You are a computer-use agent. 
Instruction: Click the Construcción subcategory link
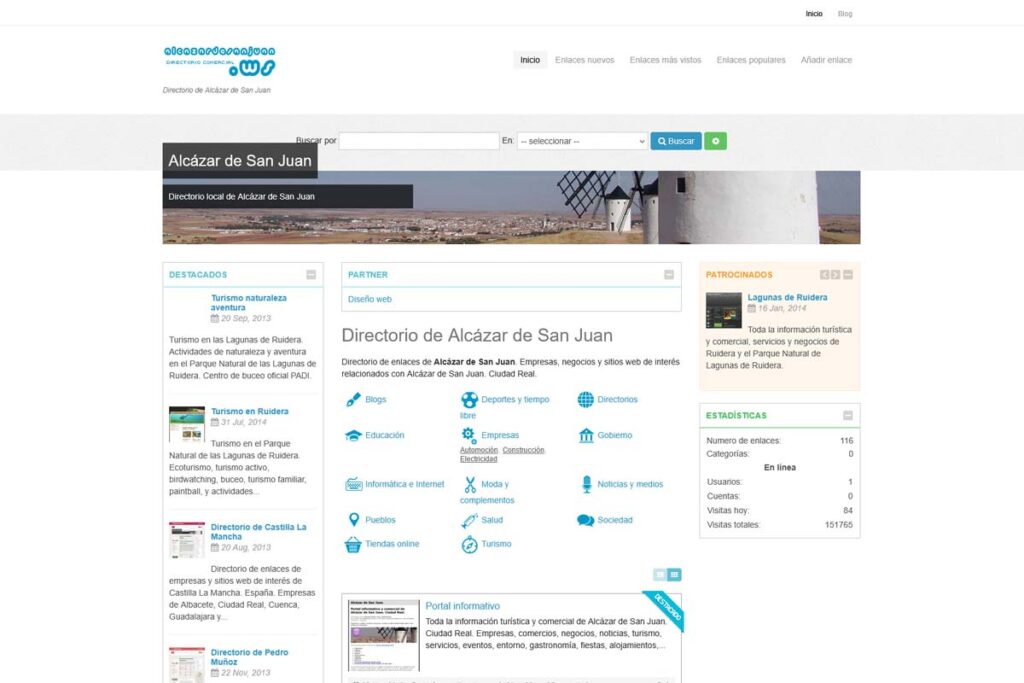pyautogui.click(x=523, y=450)
